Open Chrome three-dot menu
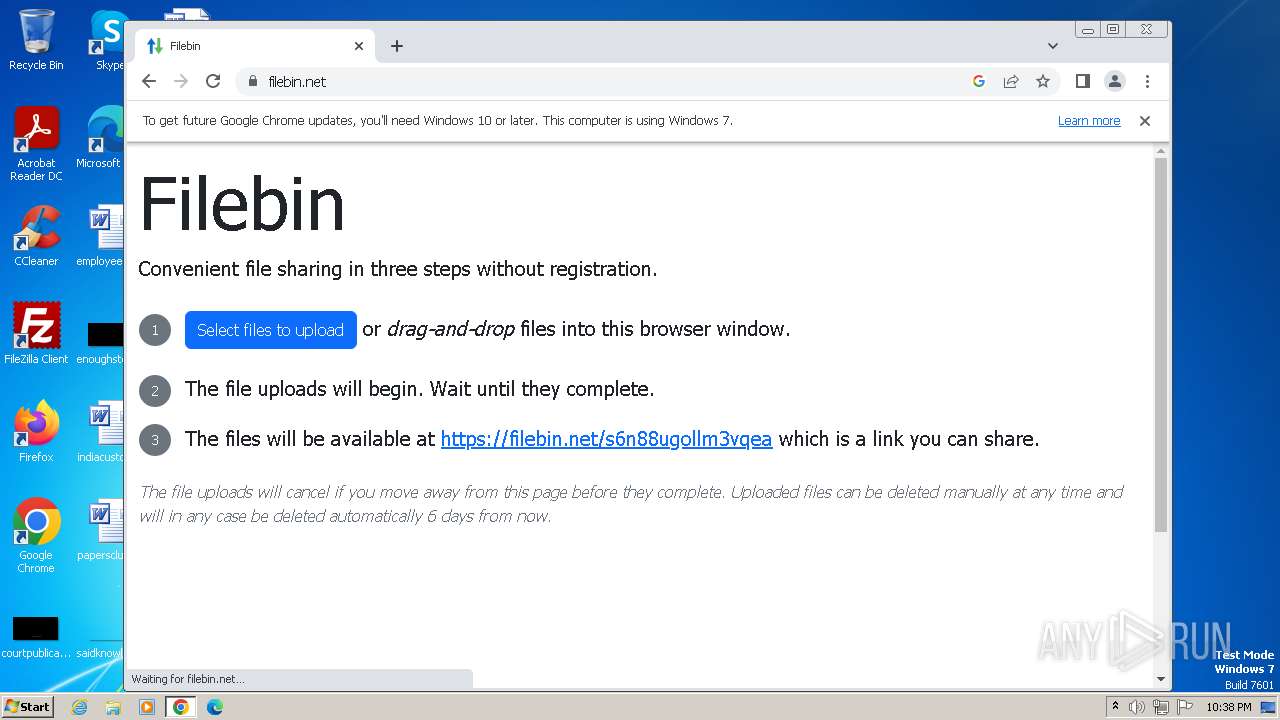The image size is (1280, 720). click(x=1147, y=82)
